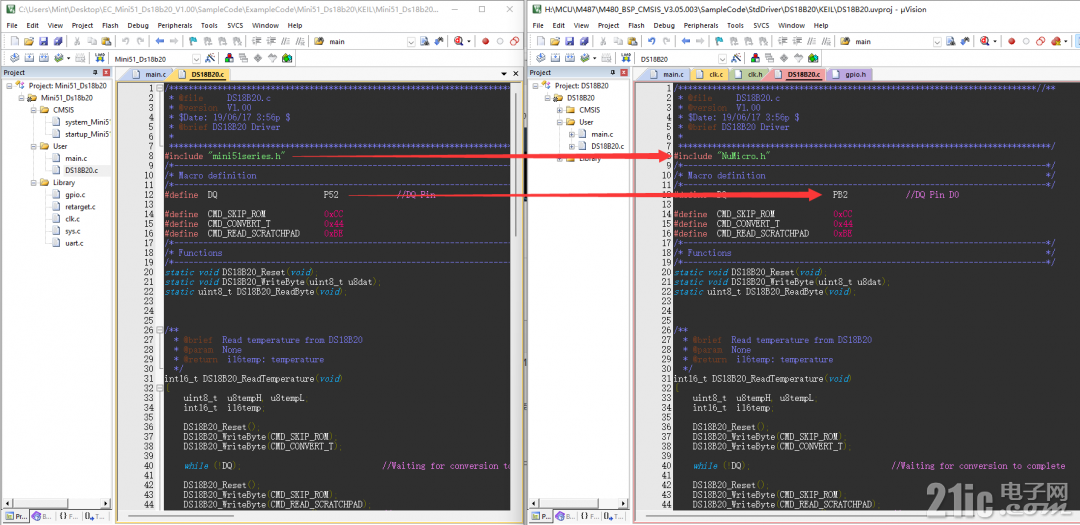Click Undo icon in right window toolbar
This screenshot has width=1080, height=525.
(652, 41)
